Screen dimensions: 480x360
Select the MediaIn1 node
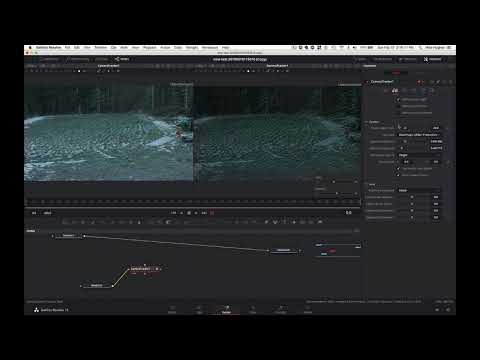[68, 236]
